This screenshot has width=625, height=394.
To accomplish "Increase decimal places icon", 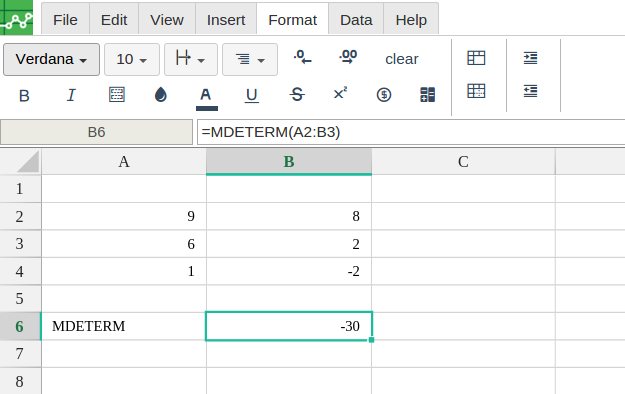I will [x=348, y=57].
